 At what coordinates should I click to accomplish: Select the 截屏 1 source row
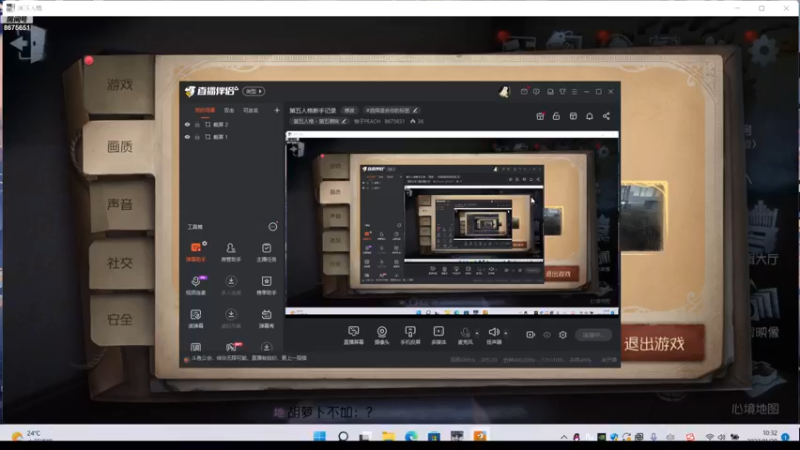[x=231, y=137]
